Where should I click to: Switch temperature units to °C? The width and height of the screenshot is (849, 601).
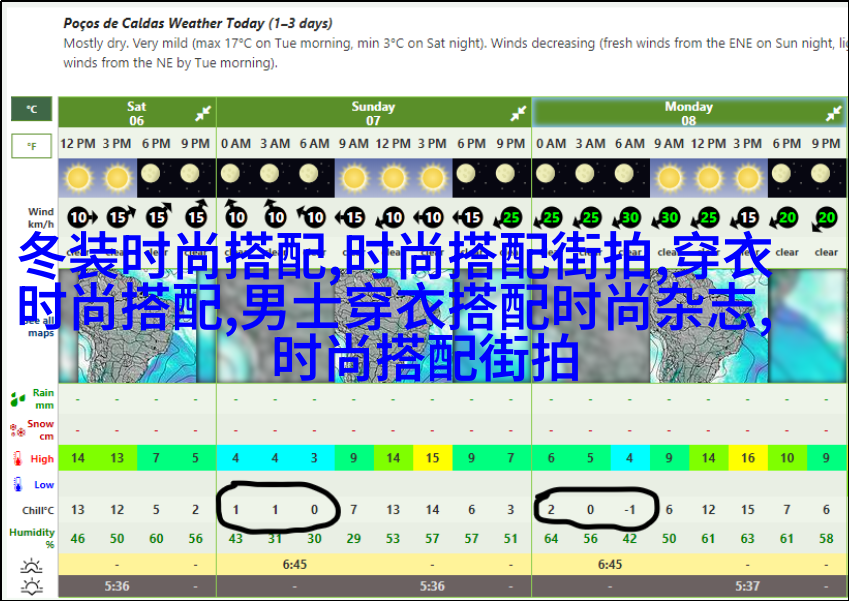(x=31, y=109)
